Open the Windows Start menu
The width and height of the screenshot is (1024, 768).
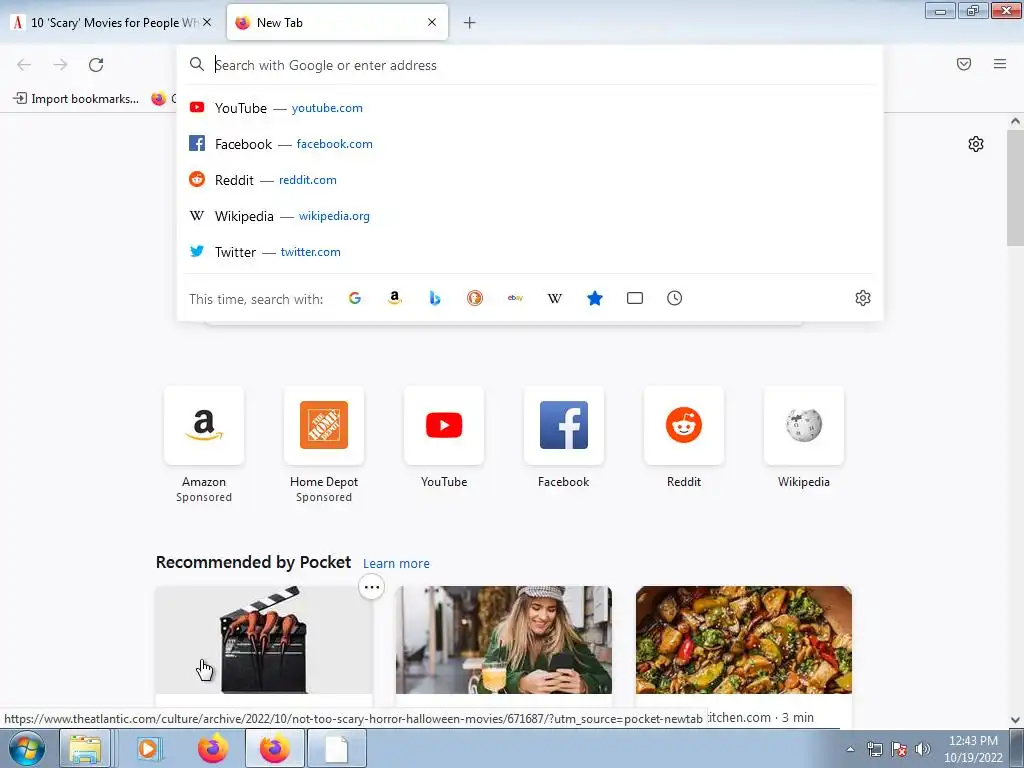[26, 748]
